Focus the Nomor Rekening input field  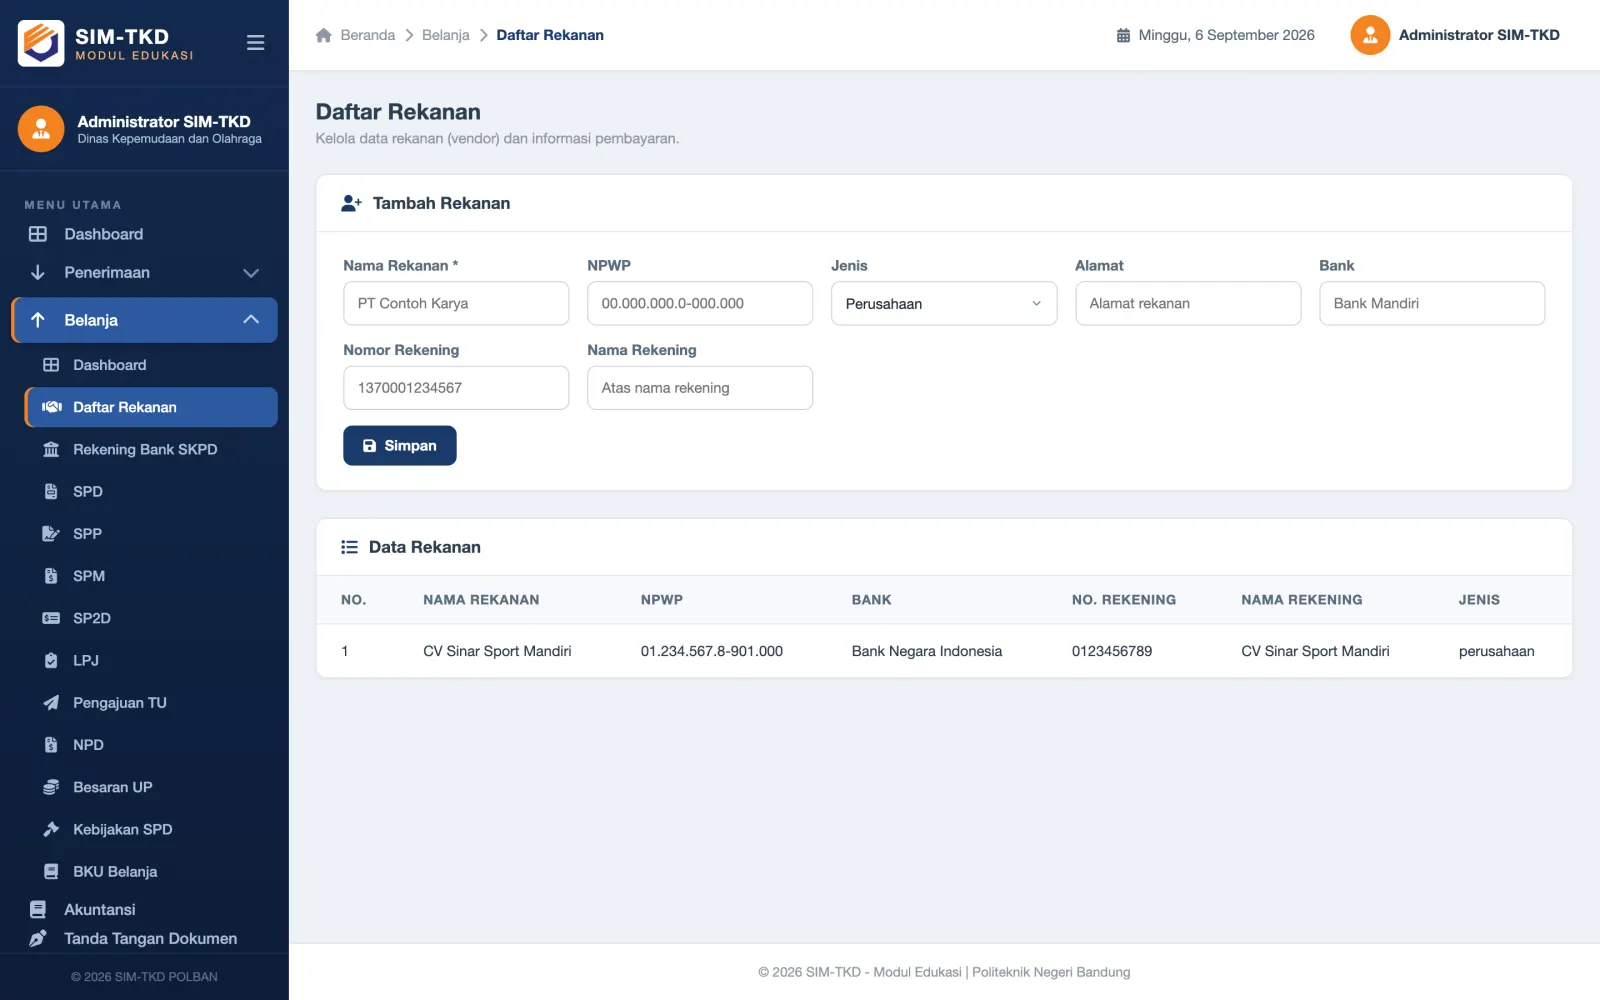coord(456,388)
